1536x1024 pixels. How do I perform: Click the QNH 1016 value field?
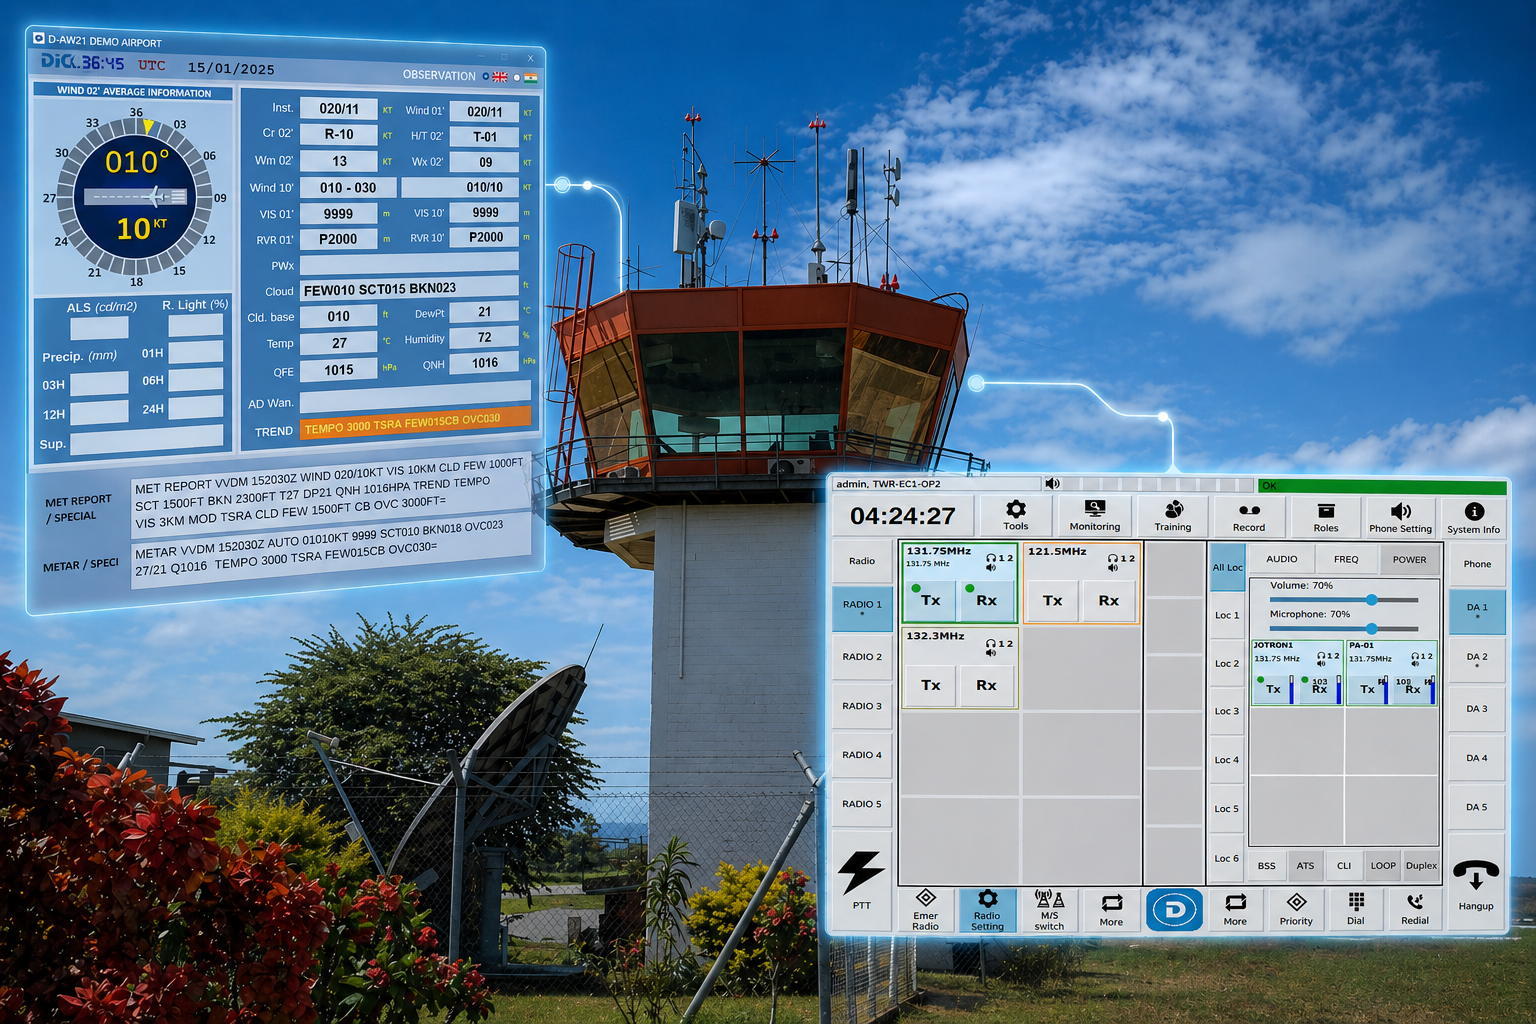tap(485, 362)
